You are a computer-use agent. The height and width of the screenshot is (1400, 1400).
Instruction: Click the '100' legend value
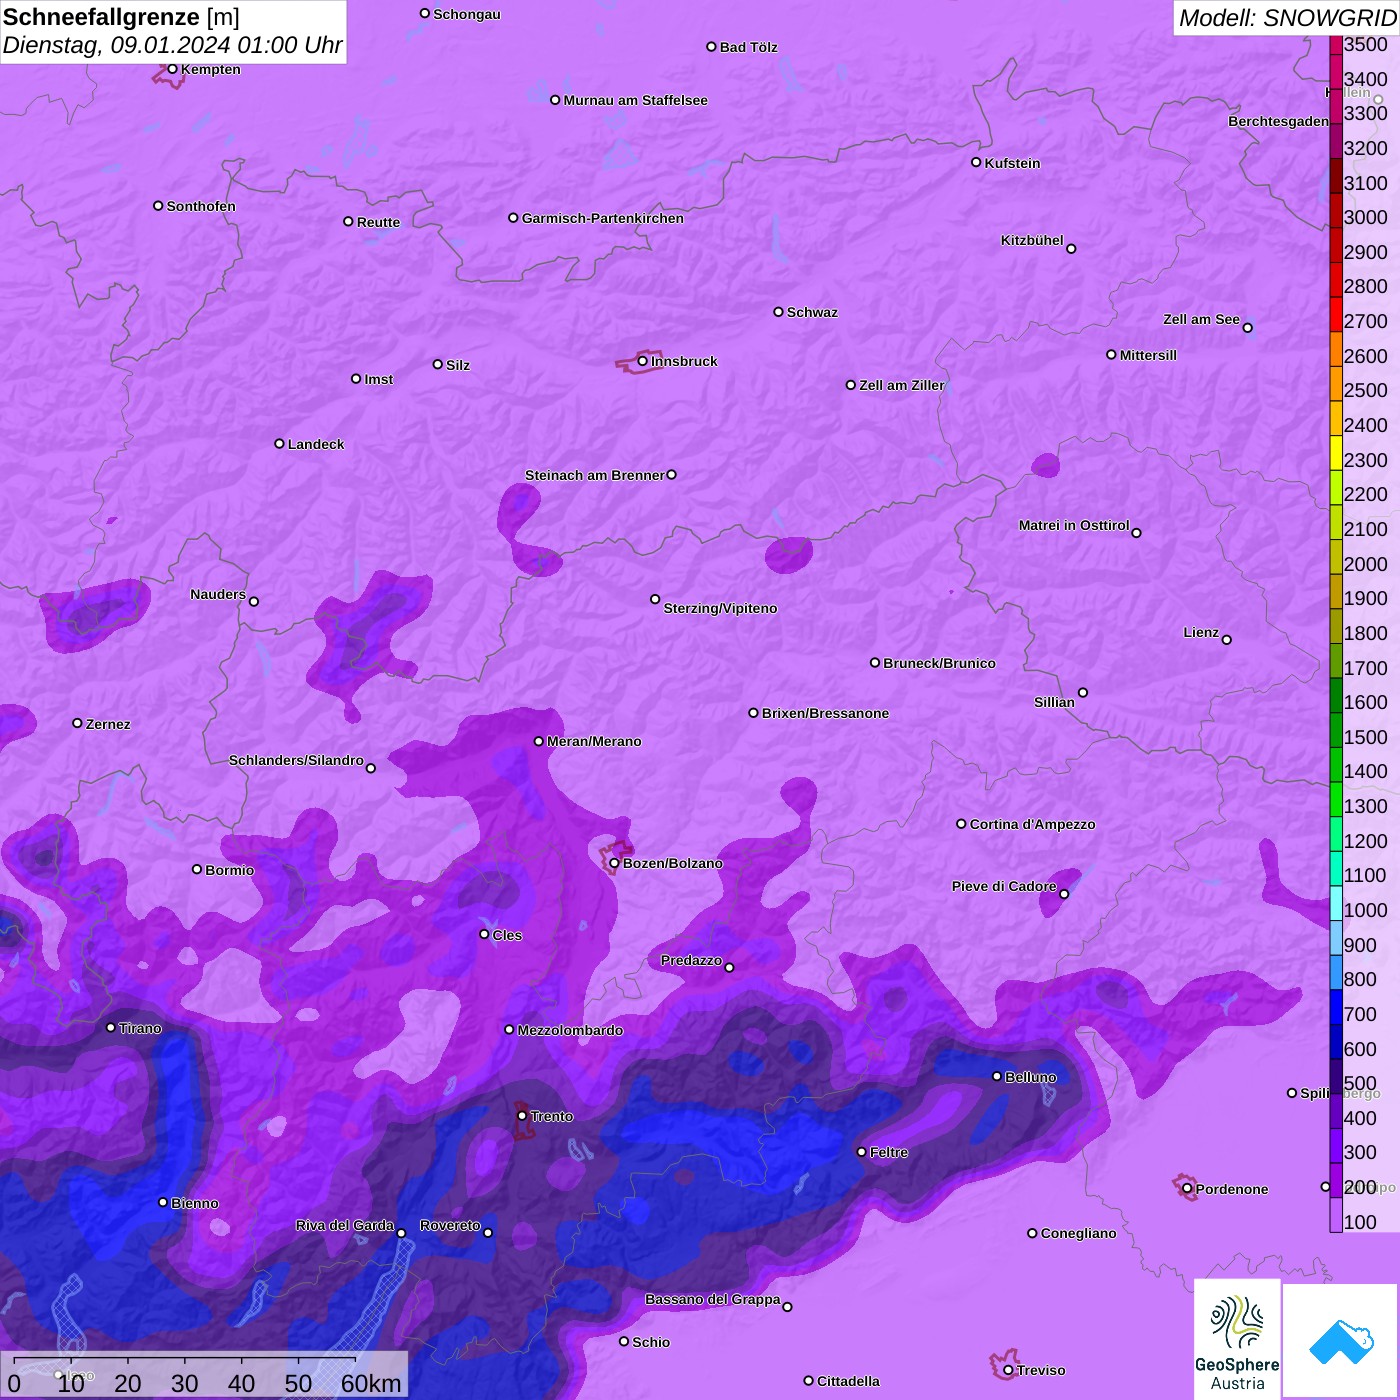tap(1360, 1222)
